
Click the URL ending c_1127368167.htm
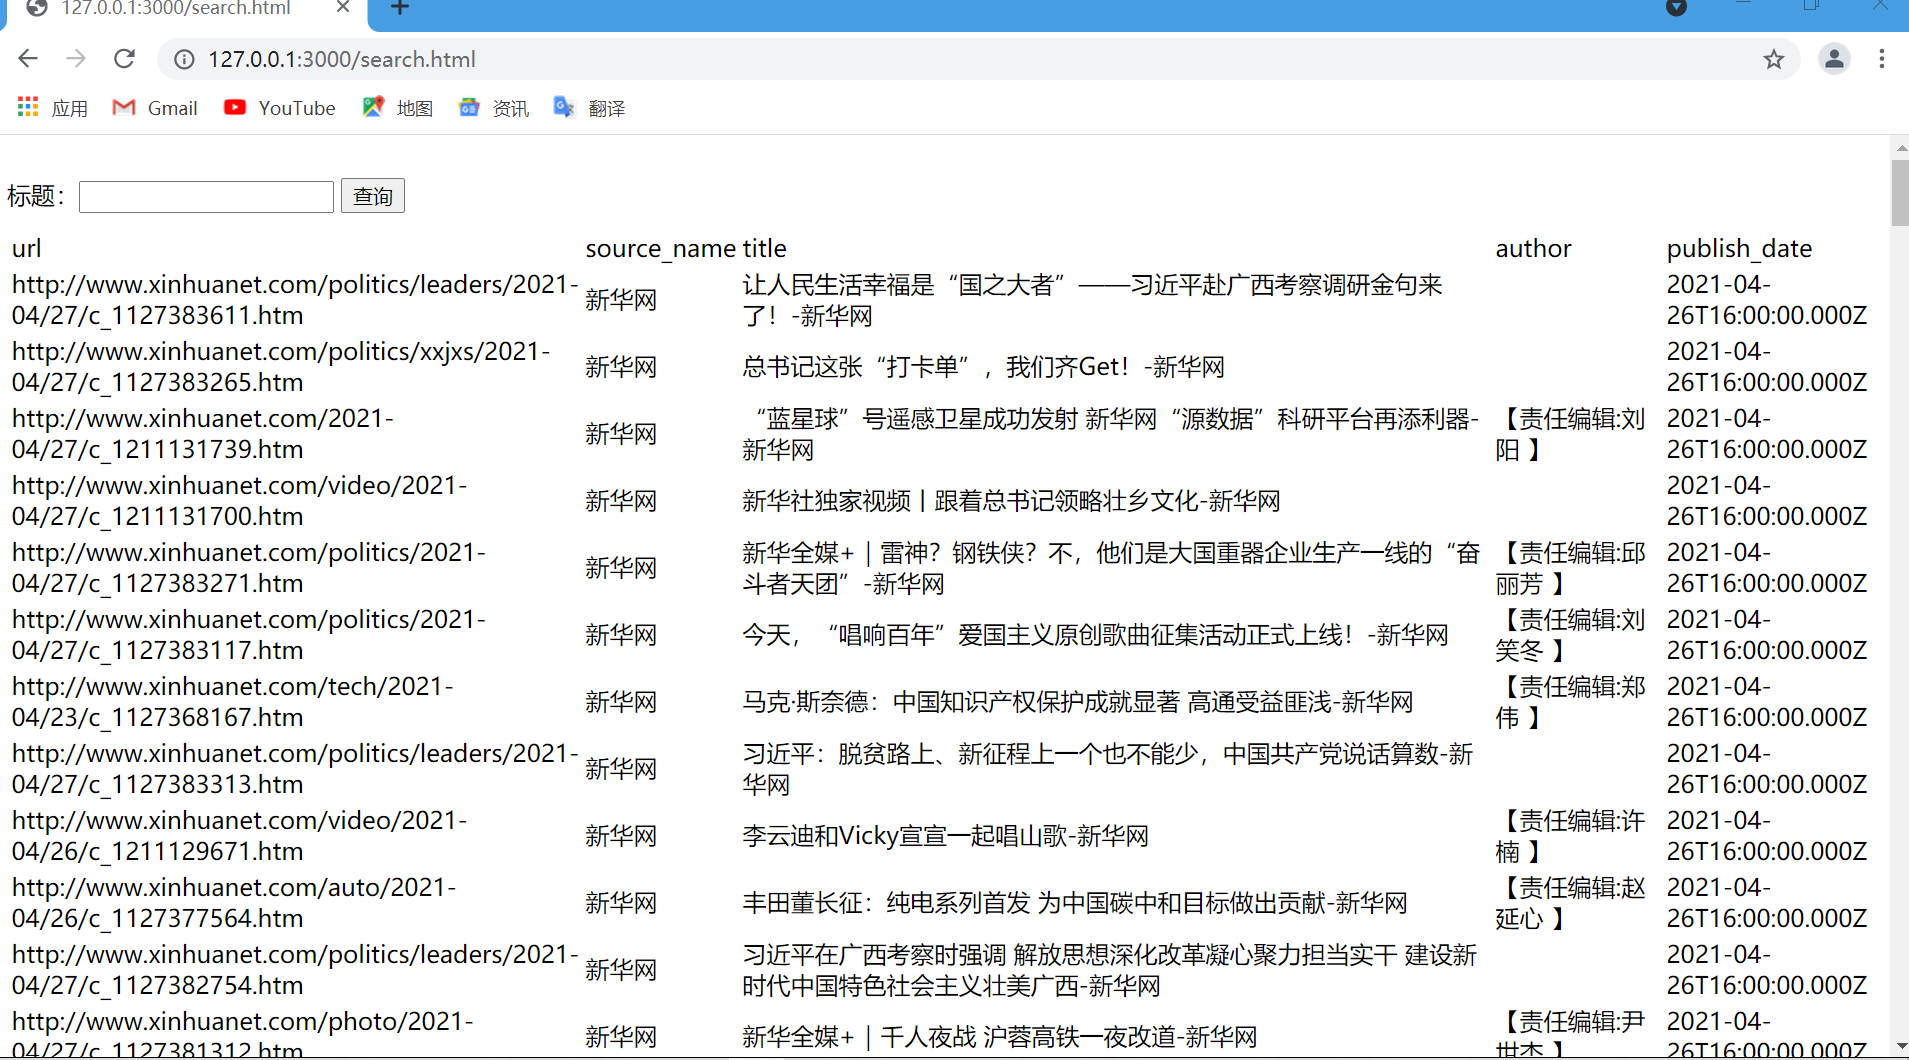pyautogui.click(x=233, y=702)
